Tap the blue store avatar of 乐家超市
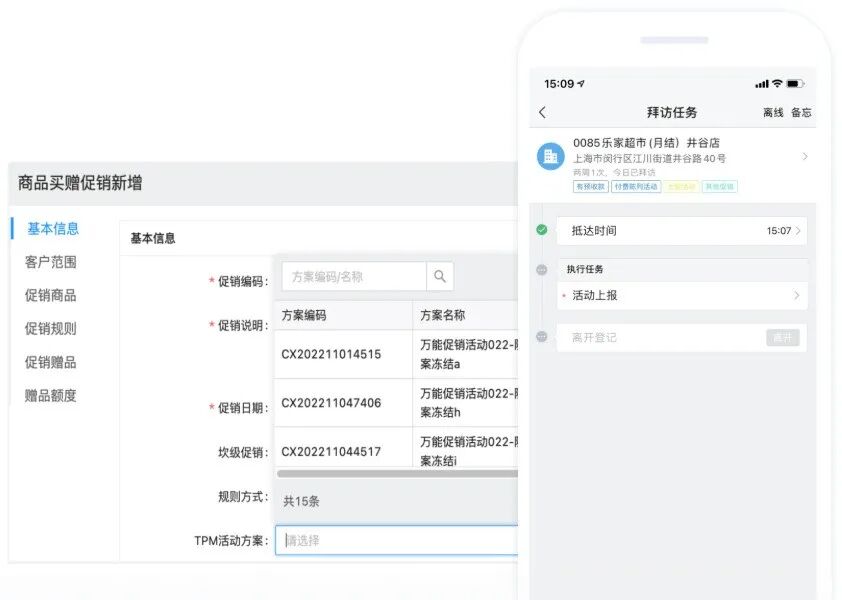The image size is (842, 600). click(x=549, y=156)
